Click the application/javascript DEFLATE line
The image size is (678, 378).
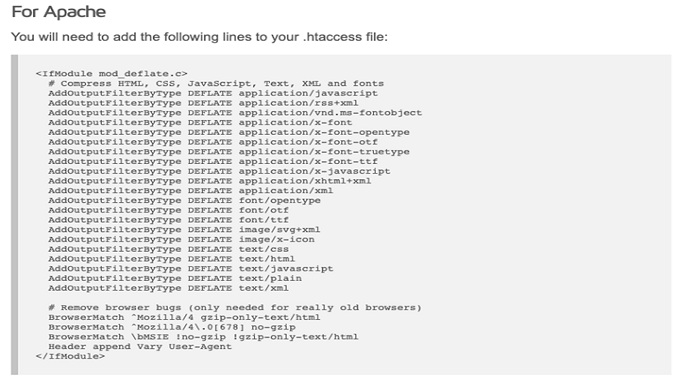point(213,93)
